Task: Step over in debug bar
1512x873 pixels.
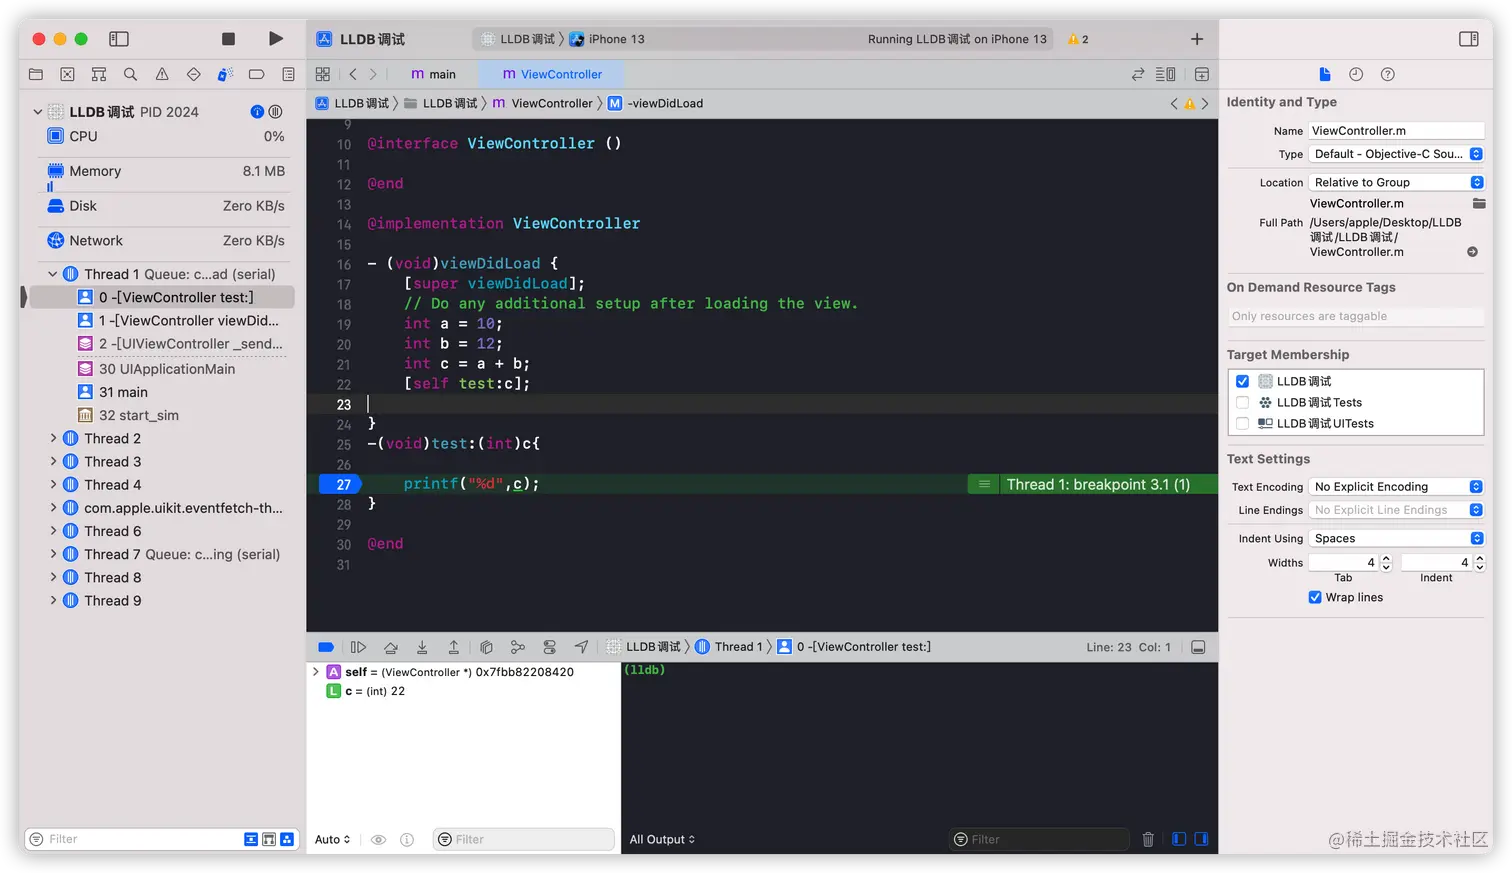Action: 391,647
